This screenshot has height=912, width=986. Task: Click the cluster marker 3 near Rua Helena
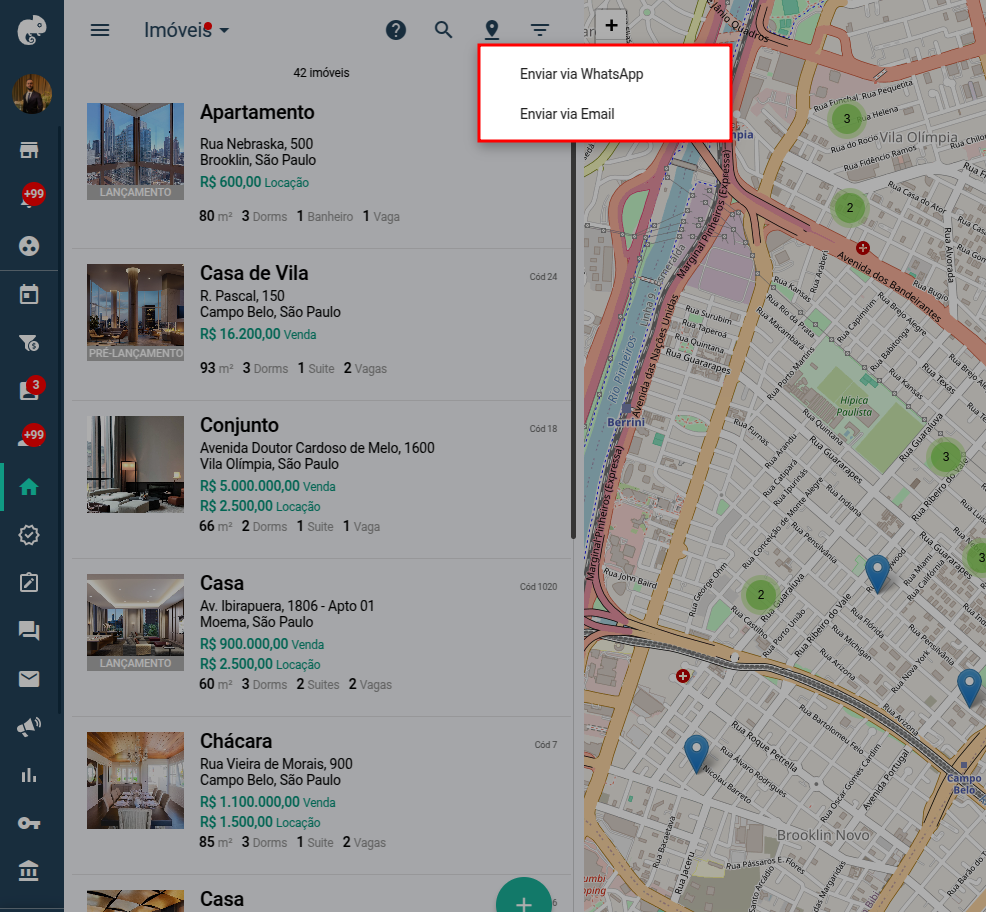tap(846, 118)
